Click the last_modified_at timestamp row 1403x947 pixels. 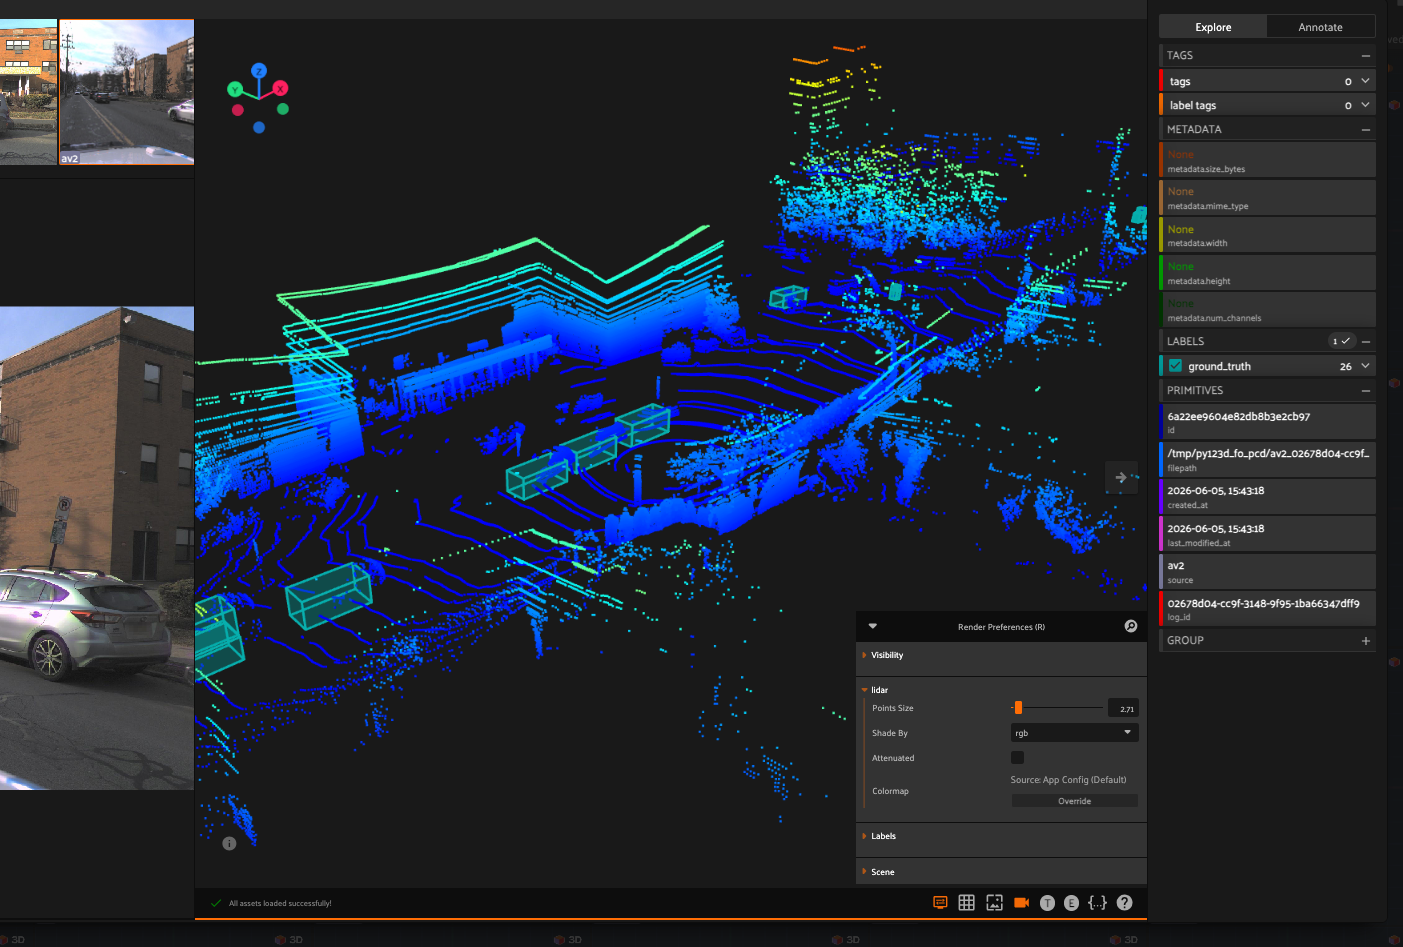pyautogui.click(x=1267, y=534)
